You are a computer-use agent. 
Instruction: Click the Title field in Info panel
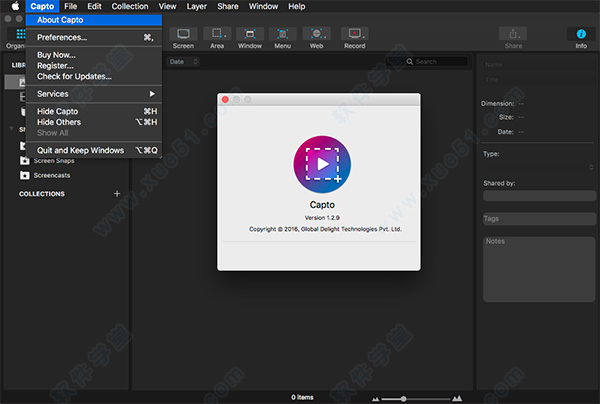538,80
